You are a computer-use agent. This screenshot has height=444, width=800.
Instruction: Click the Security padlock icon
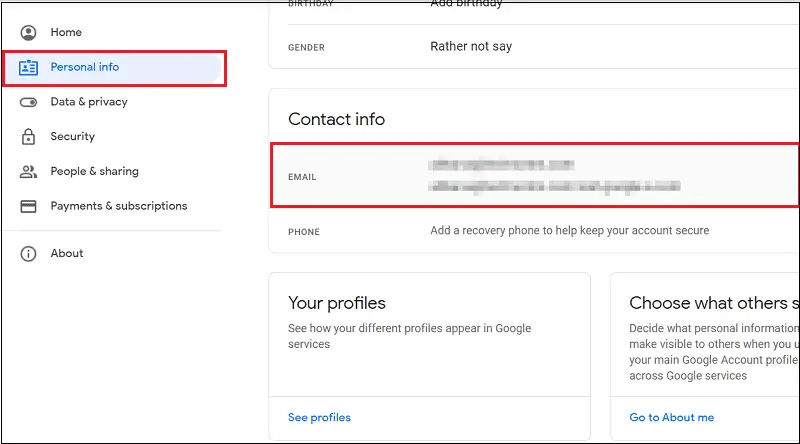(28, 136)
